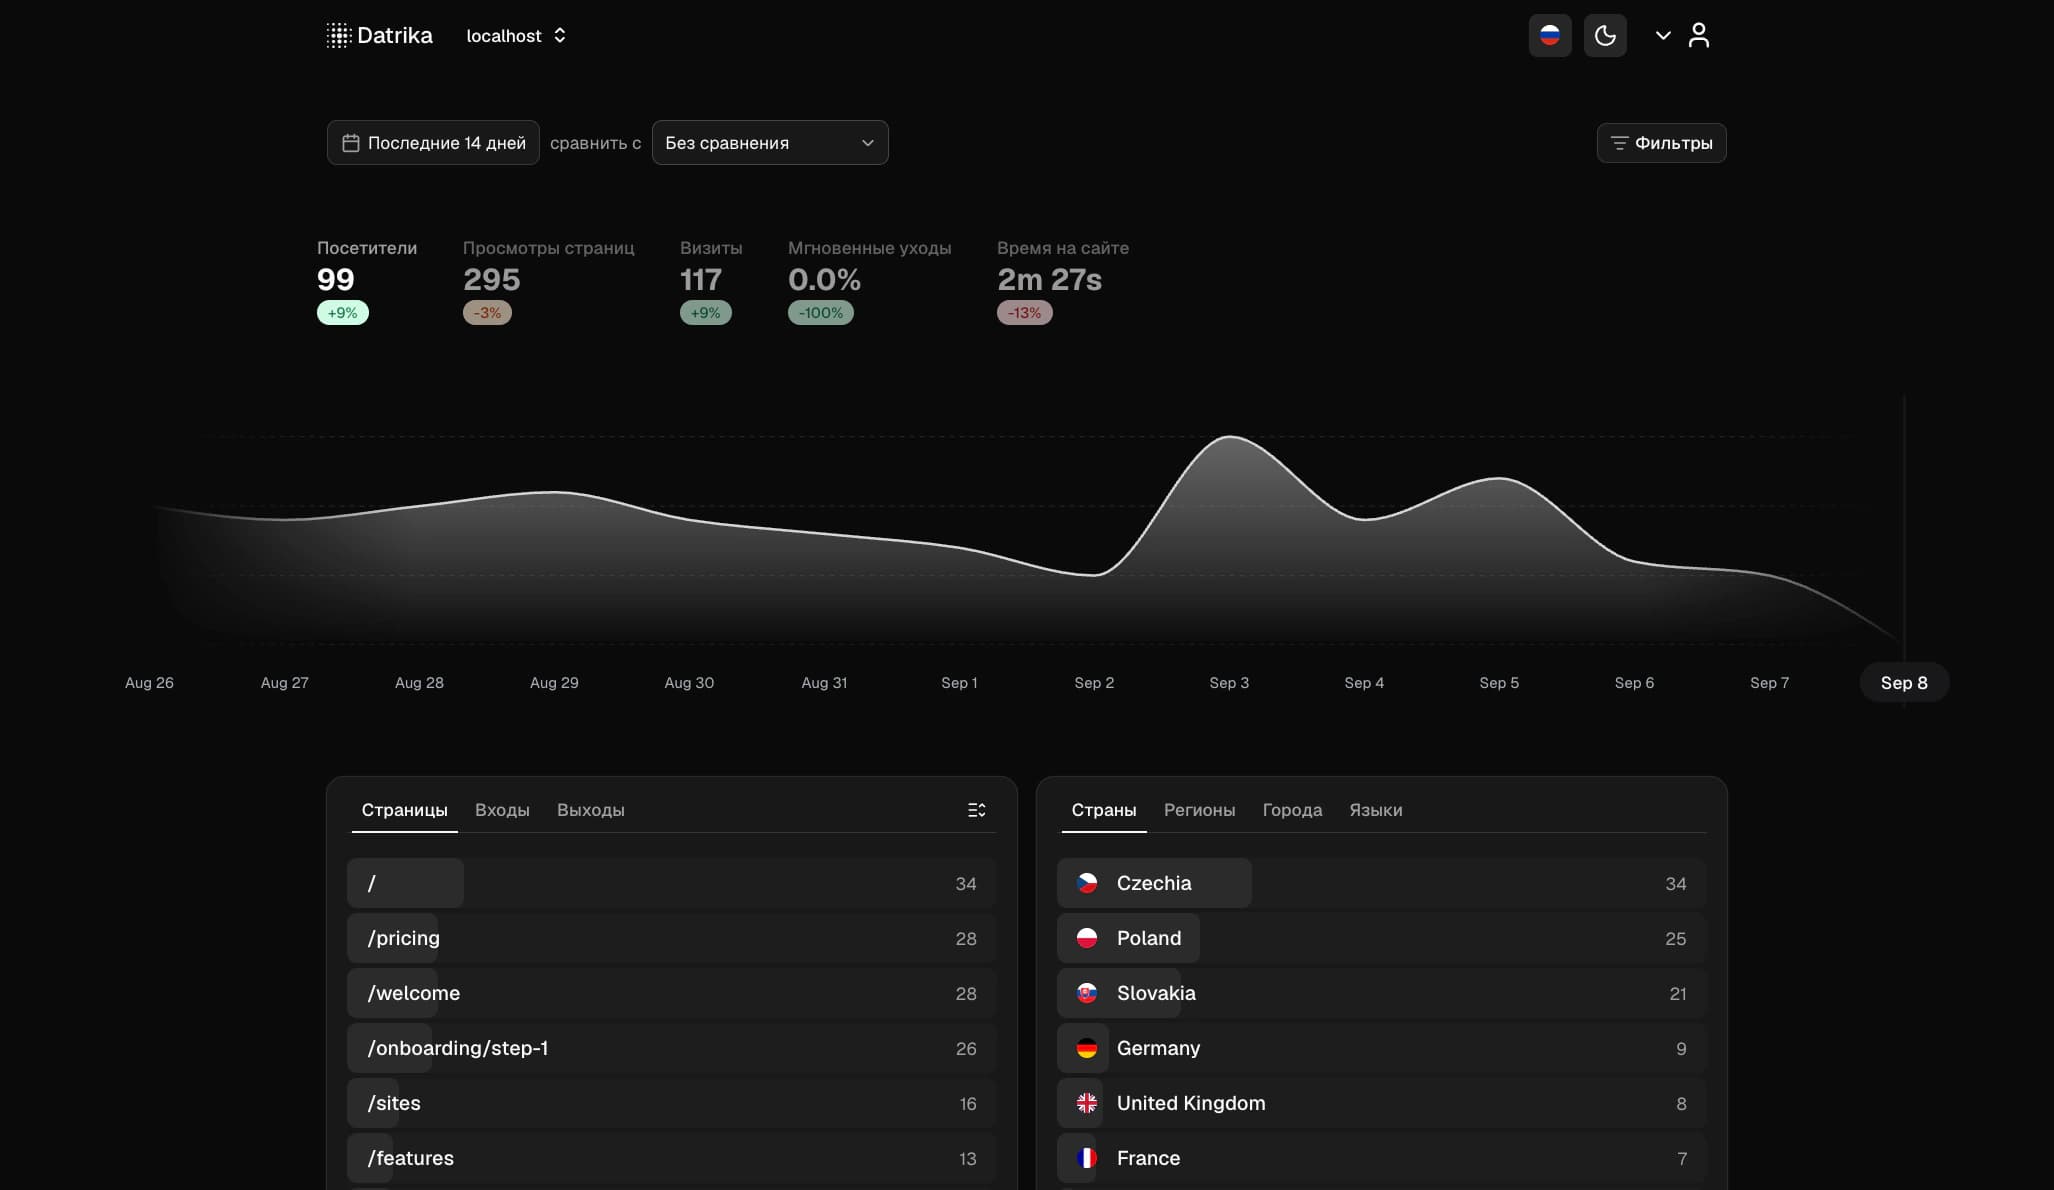Open the user profile icon menu
Image resolution: width=2054 pixels, height=1190 pixels.
[x=1698, y=36]
